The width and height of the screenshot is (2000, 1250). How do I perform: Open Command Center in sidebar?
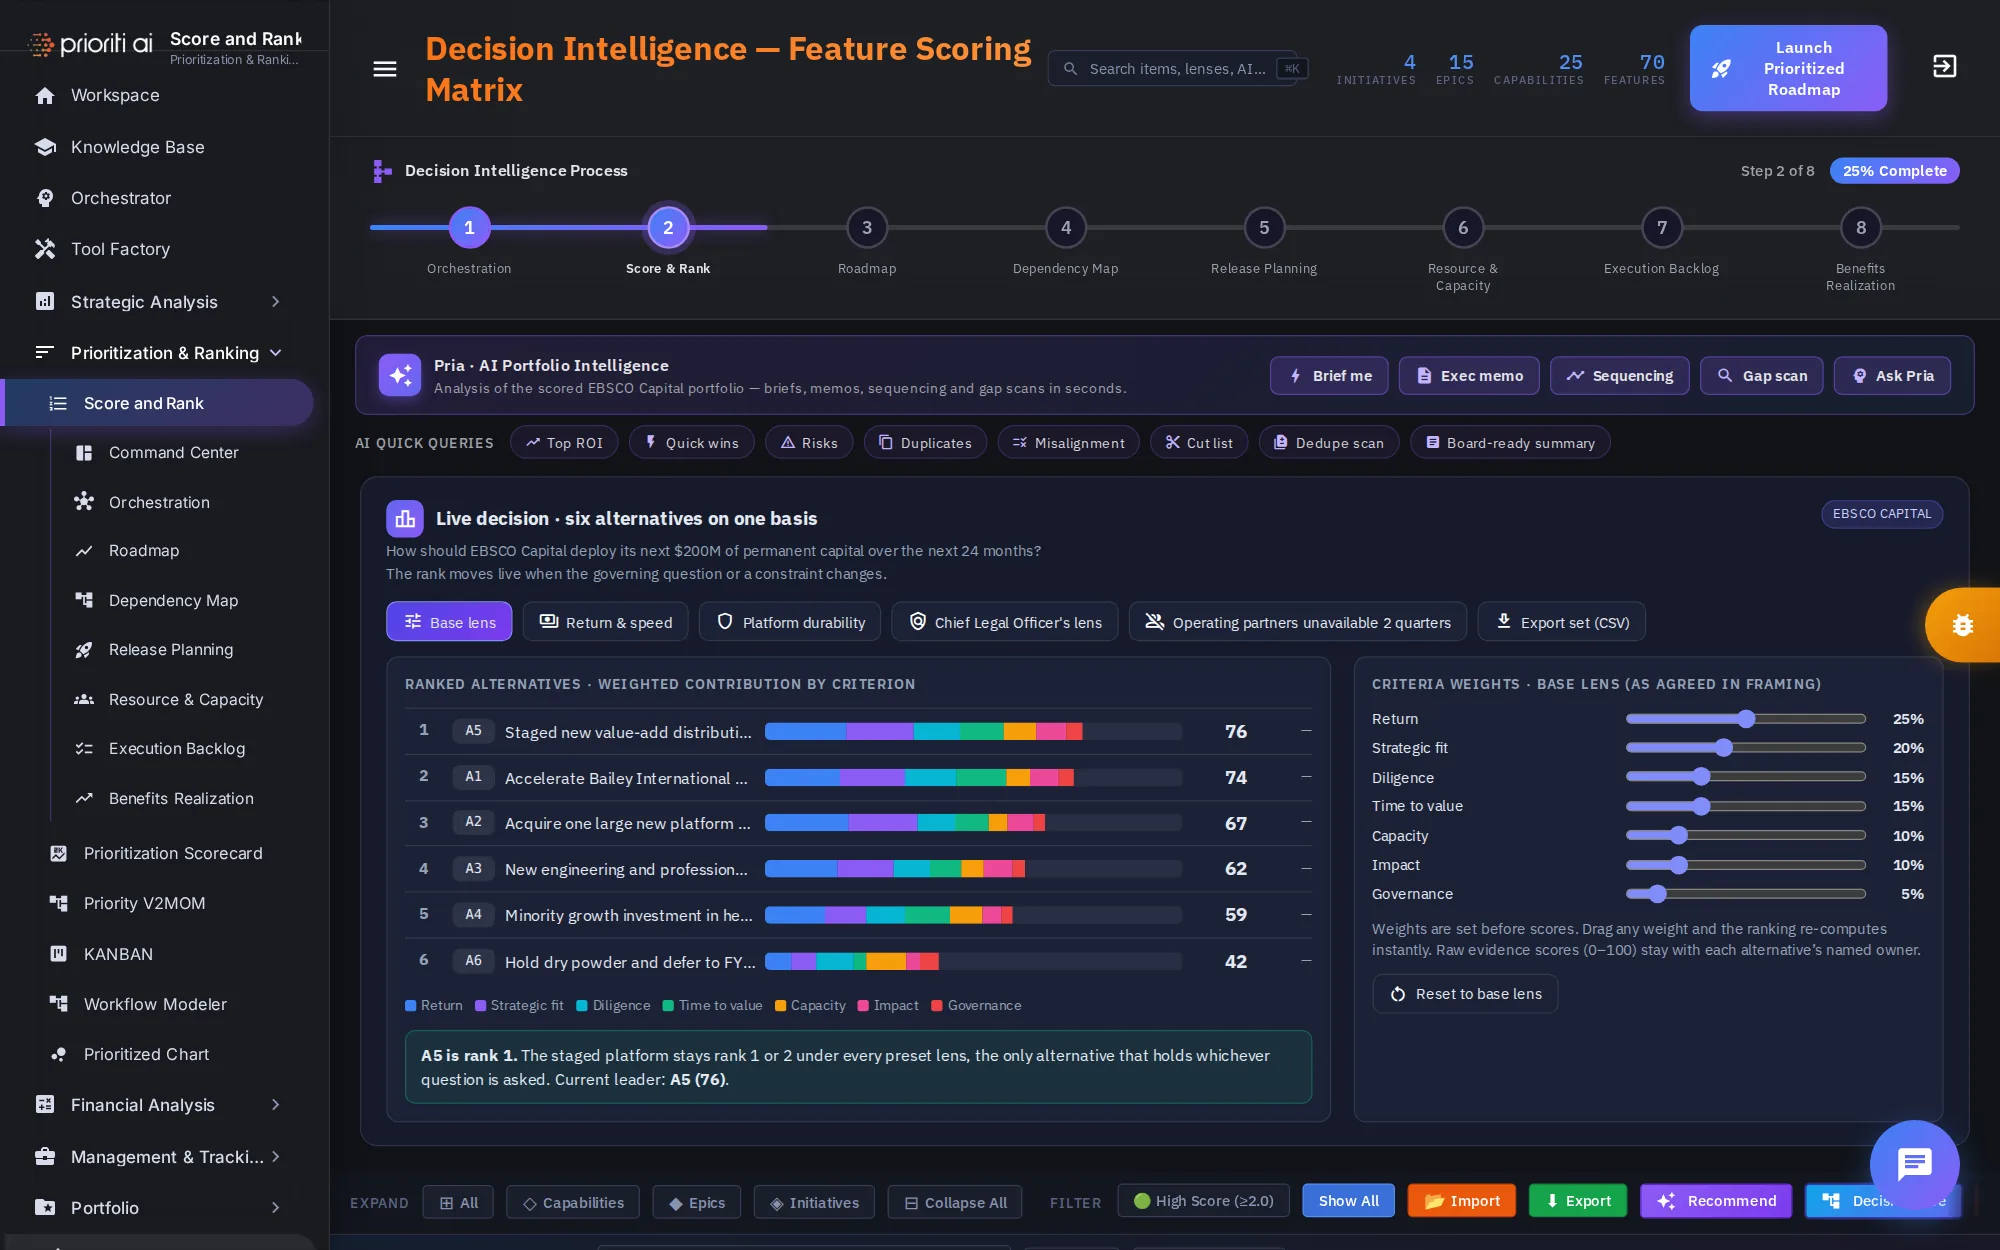click(x=173, y=453)
